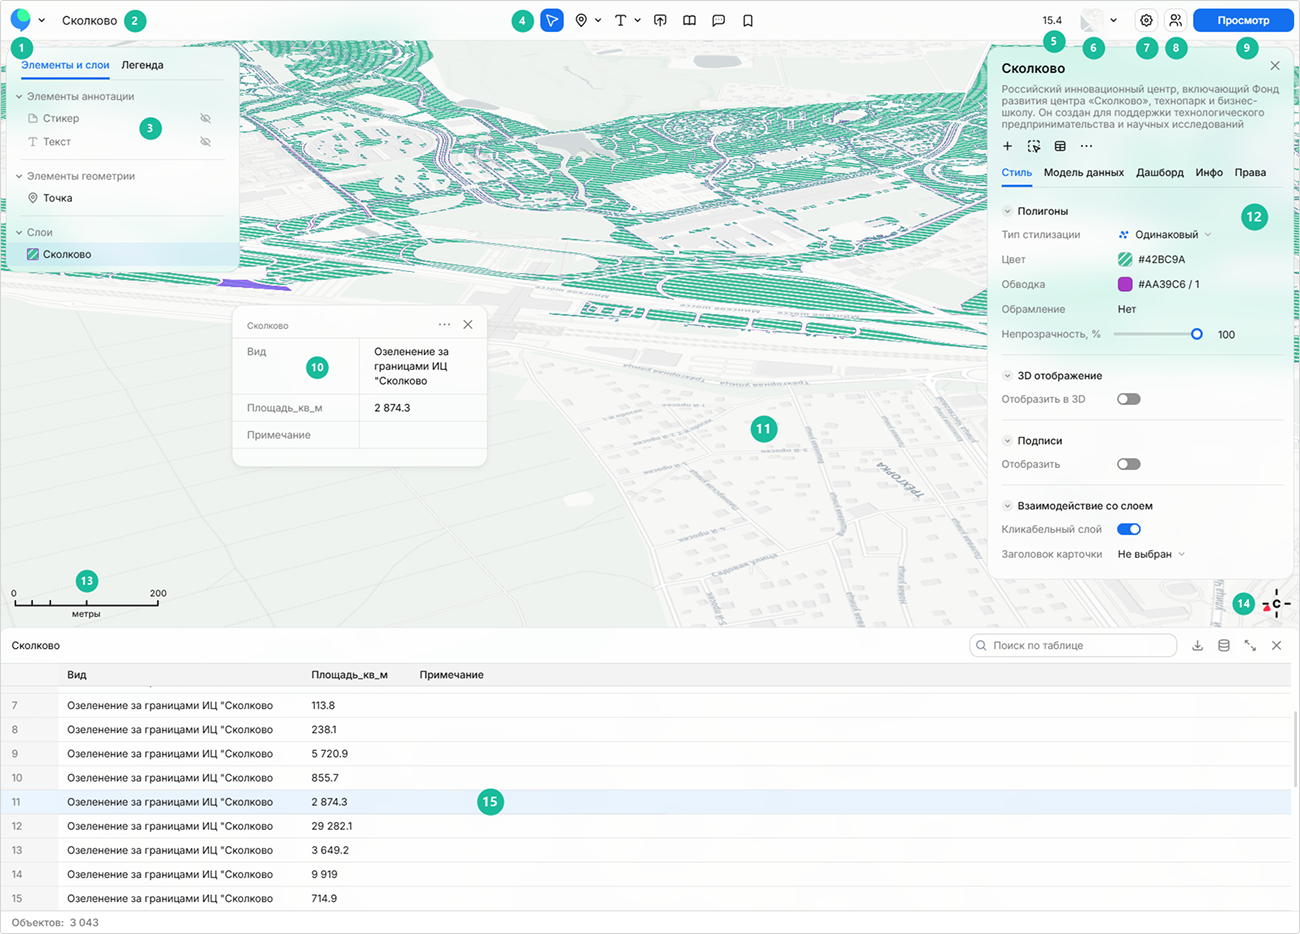
Task: Switch to the Инфо tab
Action: (1209, 172)
